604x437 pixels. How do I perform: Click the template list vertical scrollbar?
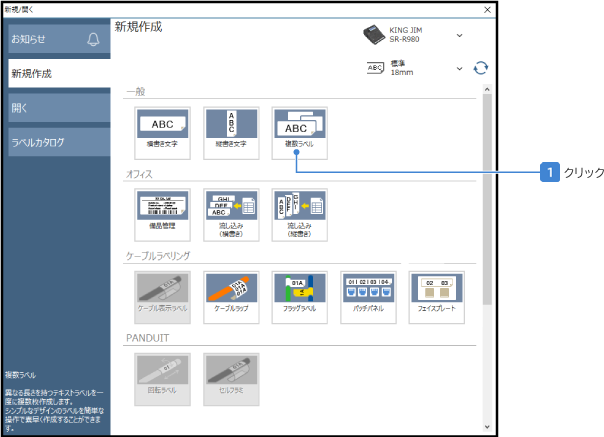pos(486,200)
